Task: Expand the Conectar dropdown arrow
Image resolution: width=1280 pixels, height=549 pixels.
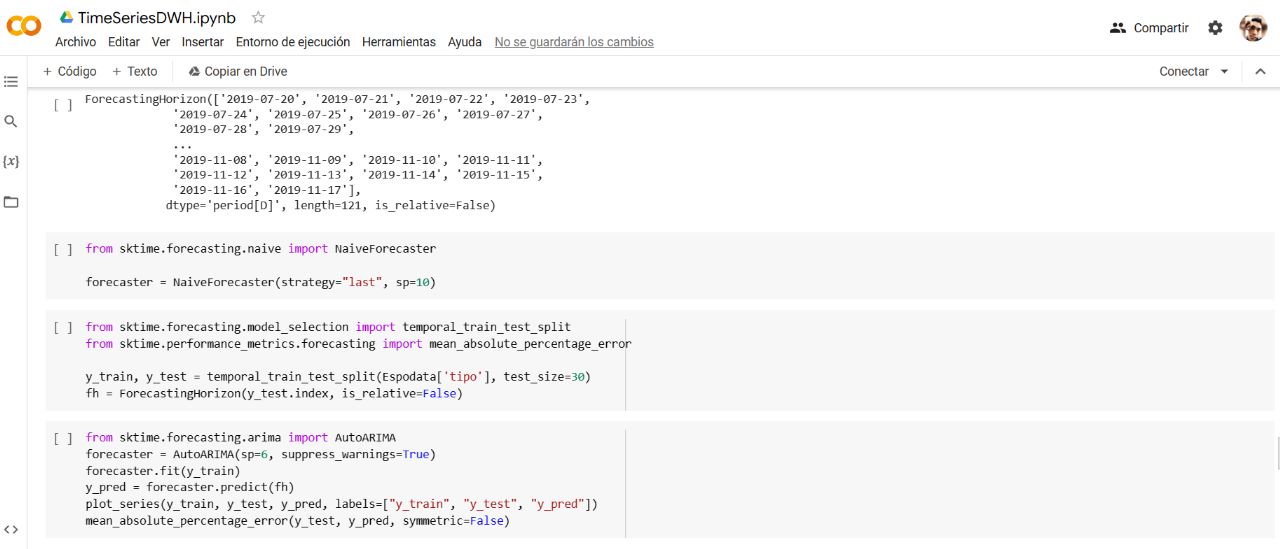Action: (1224, 72)
